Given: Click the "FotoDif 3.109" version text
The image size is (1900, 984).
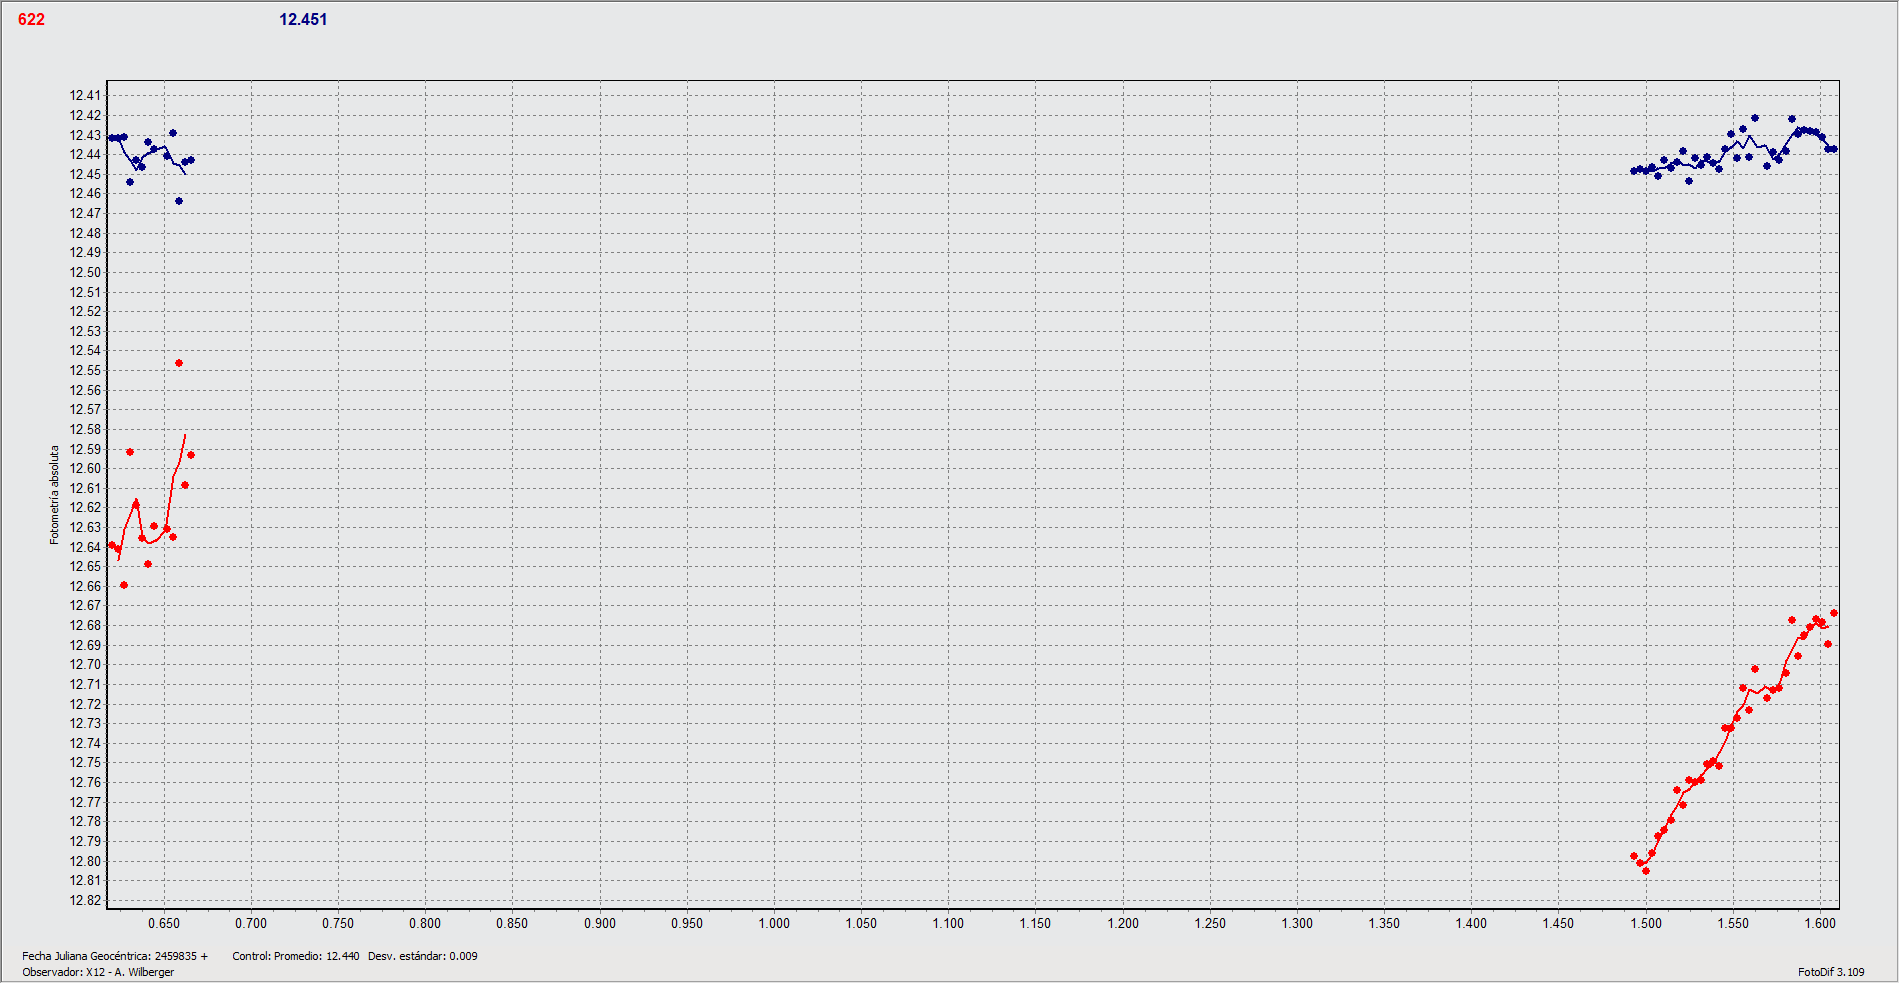Looking at the screenshot, I should tap(1830, 972).
